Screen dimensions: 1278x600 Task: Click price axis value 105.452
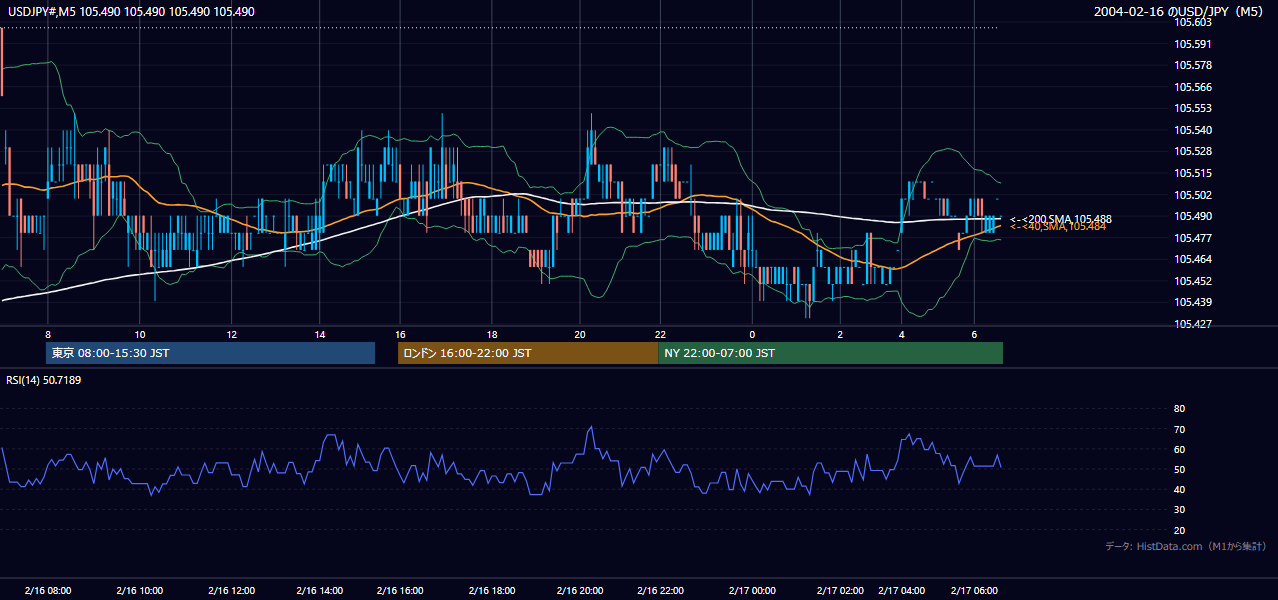[x=1193, y=281]
